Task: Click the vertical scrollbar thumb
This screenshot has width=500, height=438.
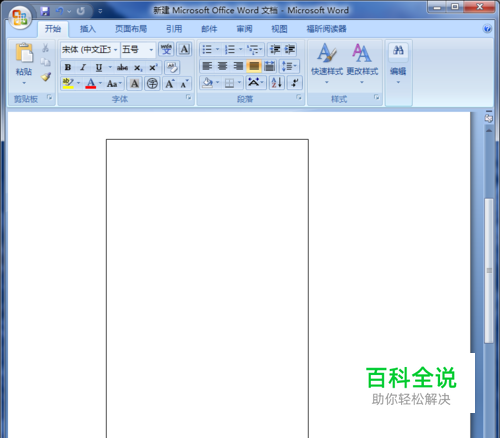Action: (489, 270)
